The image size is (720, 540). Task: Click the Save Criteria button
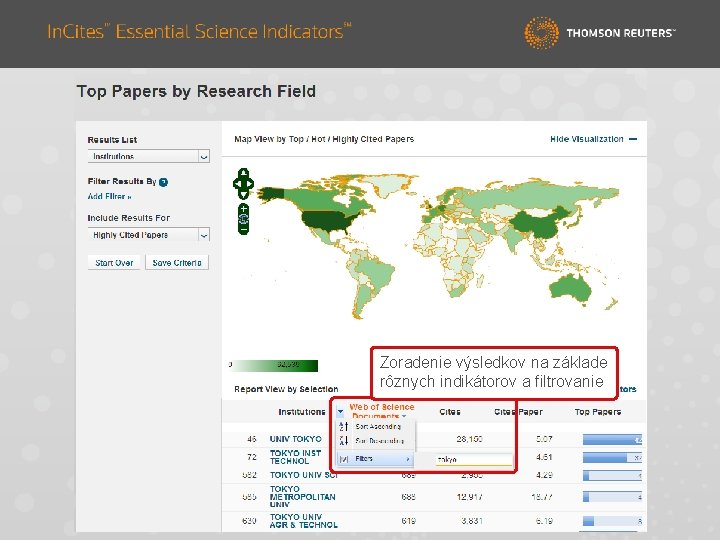(x=177, y=263)
